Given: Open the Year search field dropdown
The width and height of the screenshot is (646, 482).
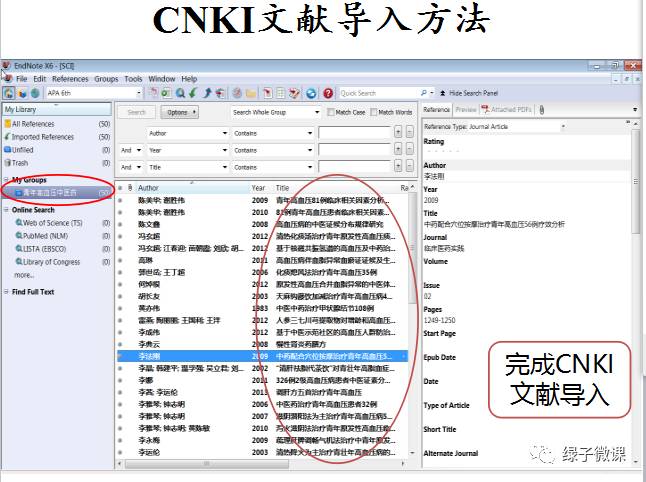Looking at the screenshot, I should point(188,150).
